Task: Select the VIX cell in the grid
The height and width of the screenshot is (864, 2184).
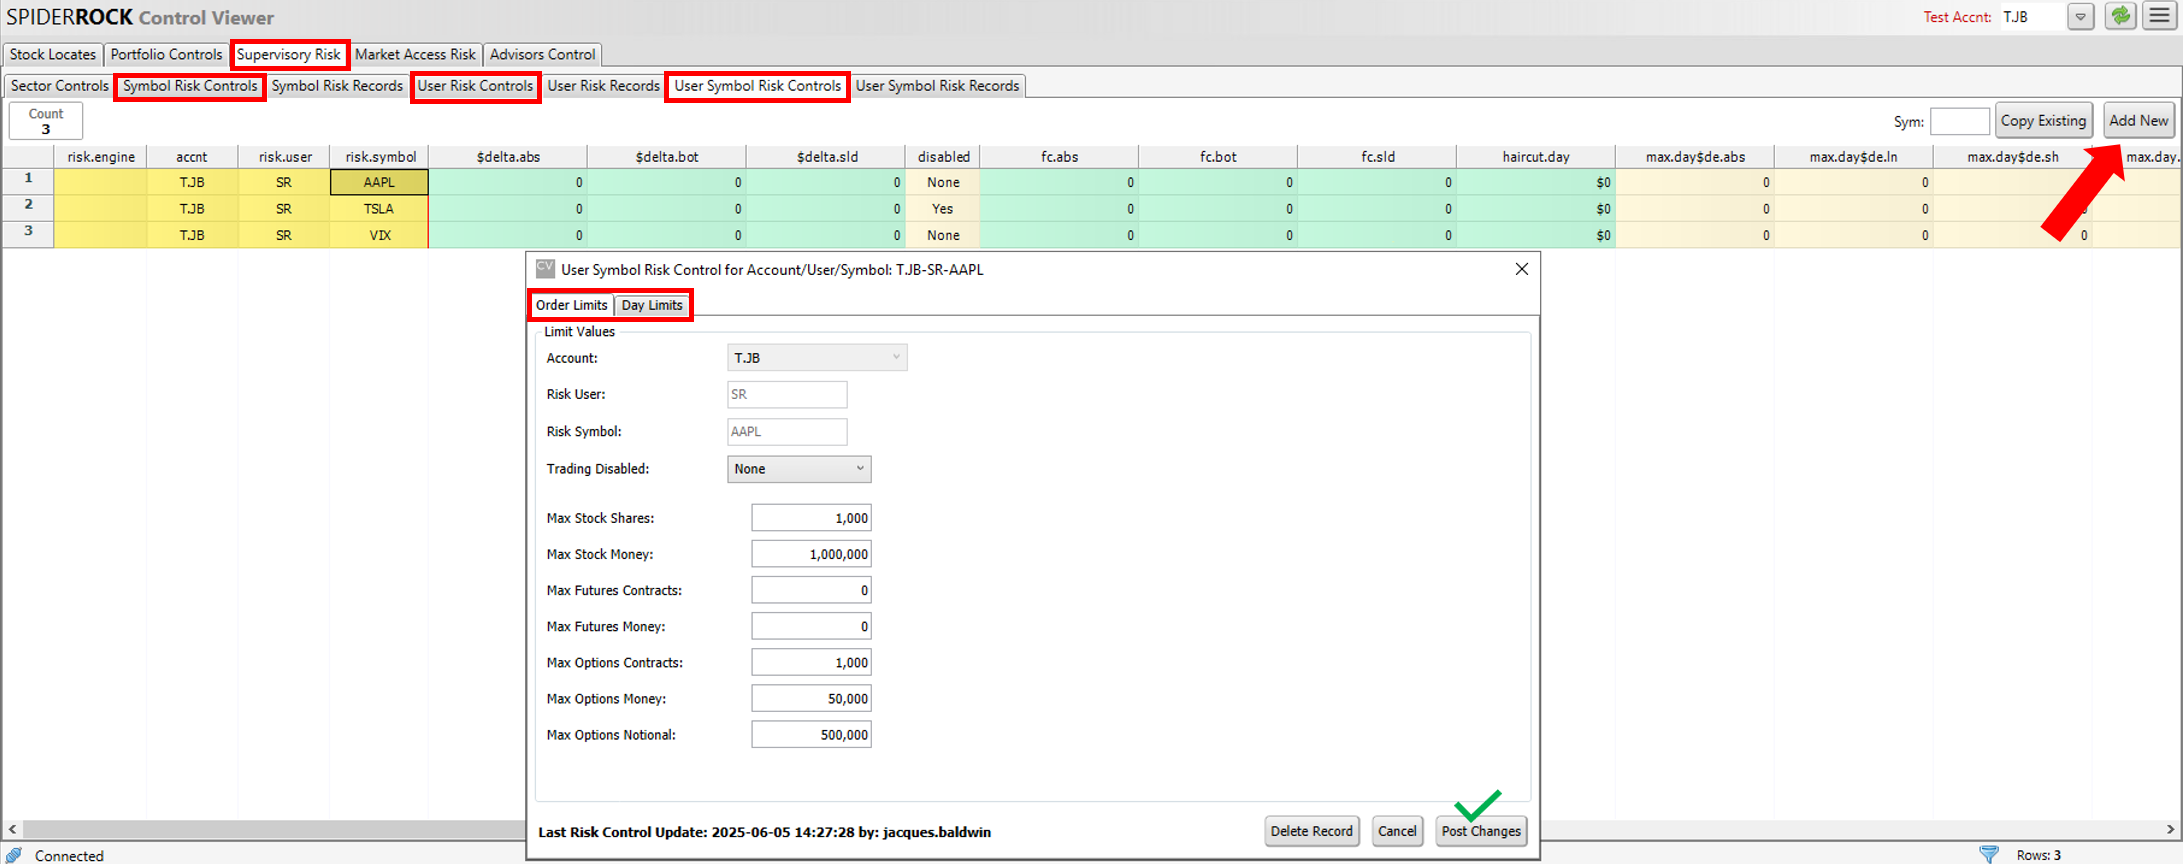Action: coord(379,235)
